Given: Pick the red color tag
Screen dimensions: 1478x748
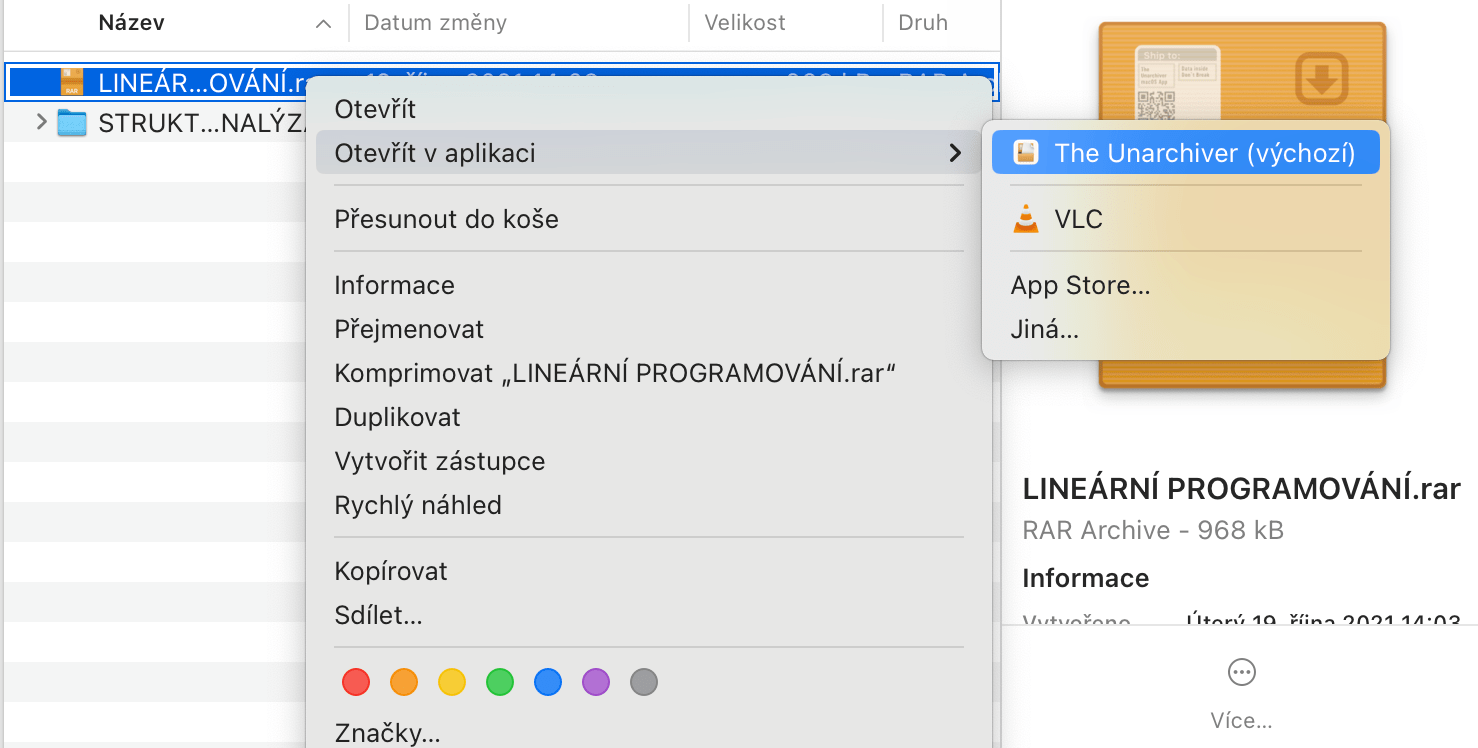Looking at the screenshot, I should [356, 683].
